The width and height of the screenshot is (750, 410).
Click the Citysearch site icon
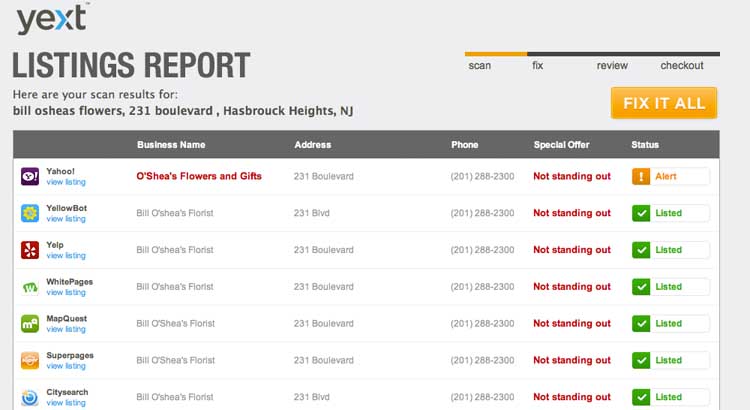click(x=30, y=397)
